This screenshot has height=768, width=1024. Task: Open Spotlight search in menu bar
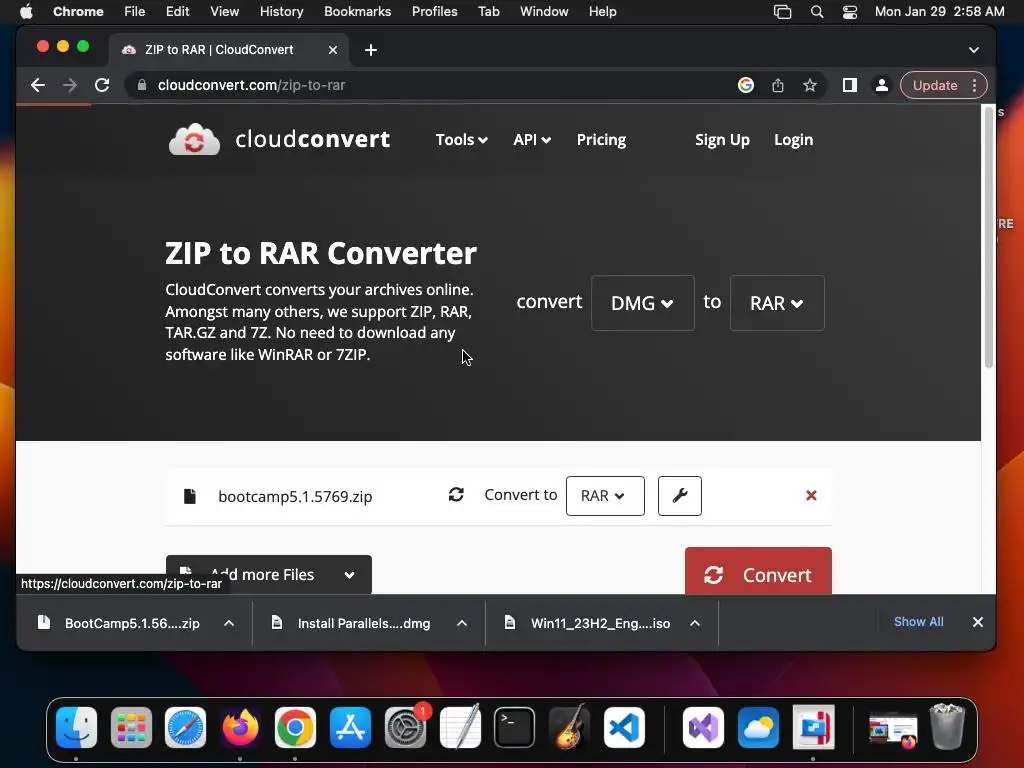pos(816,12)
